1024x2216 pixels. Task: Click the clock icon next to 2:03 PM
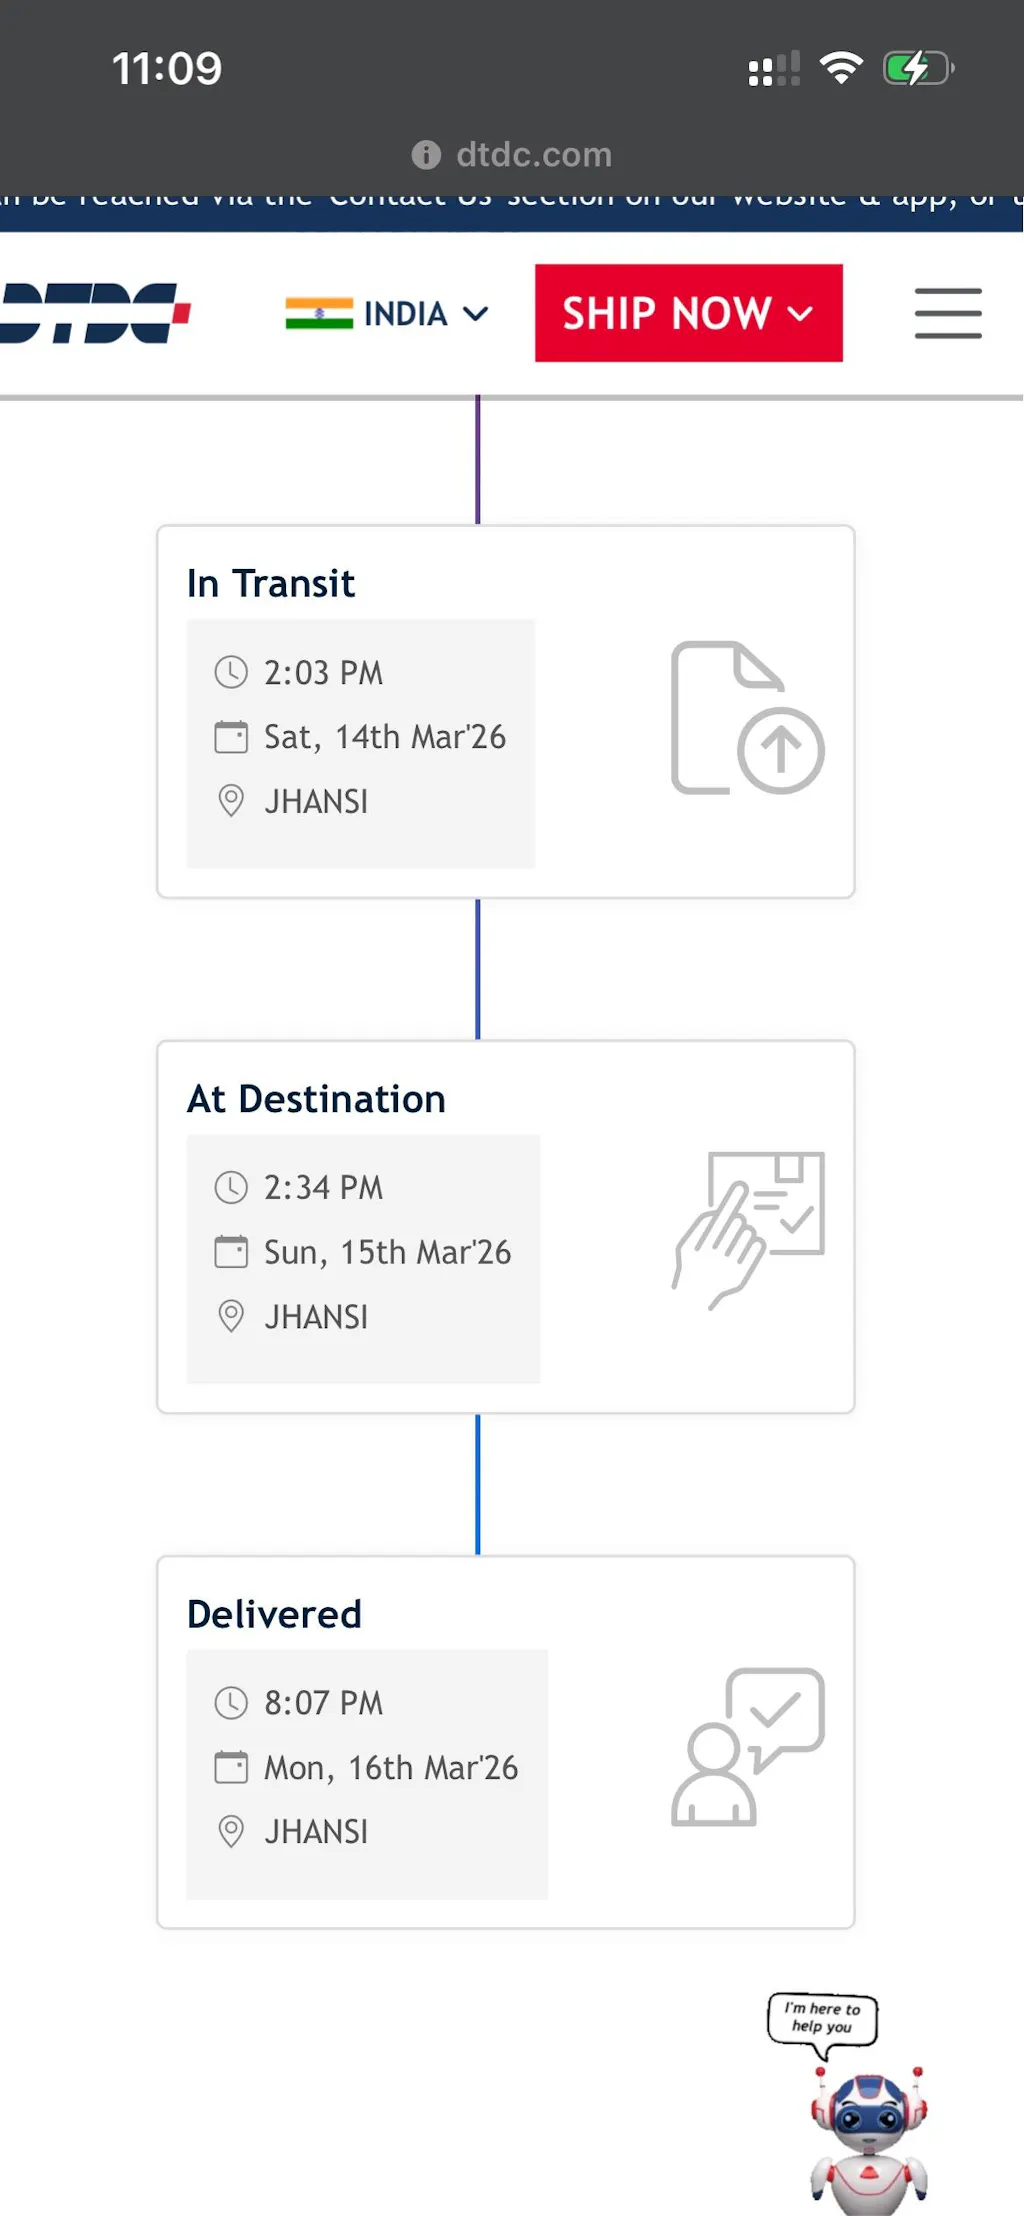pyautogui.click(x=231, y=672)
